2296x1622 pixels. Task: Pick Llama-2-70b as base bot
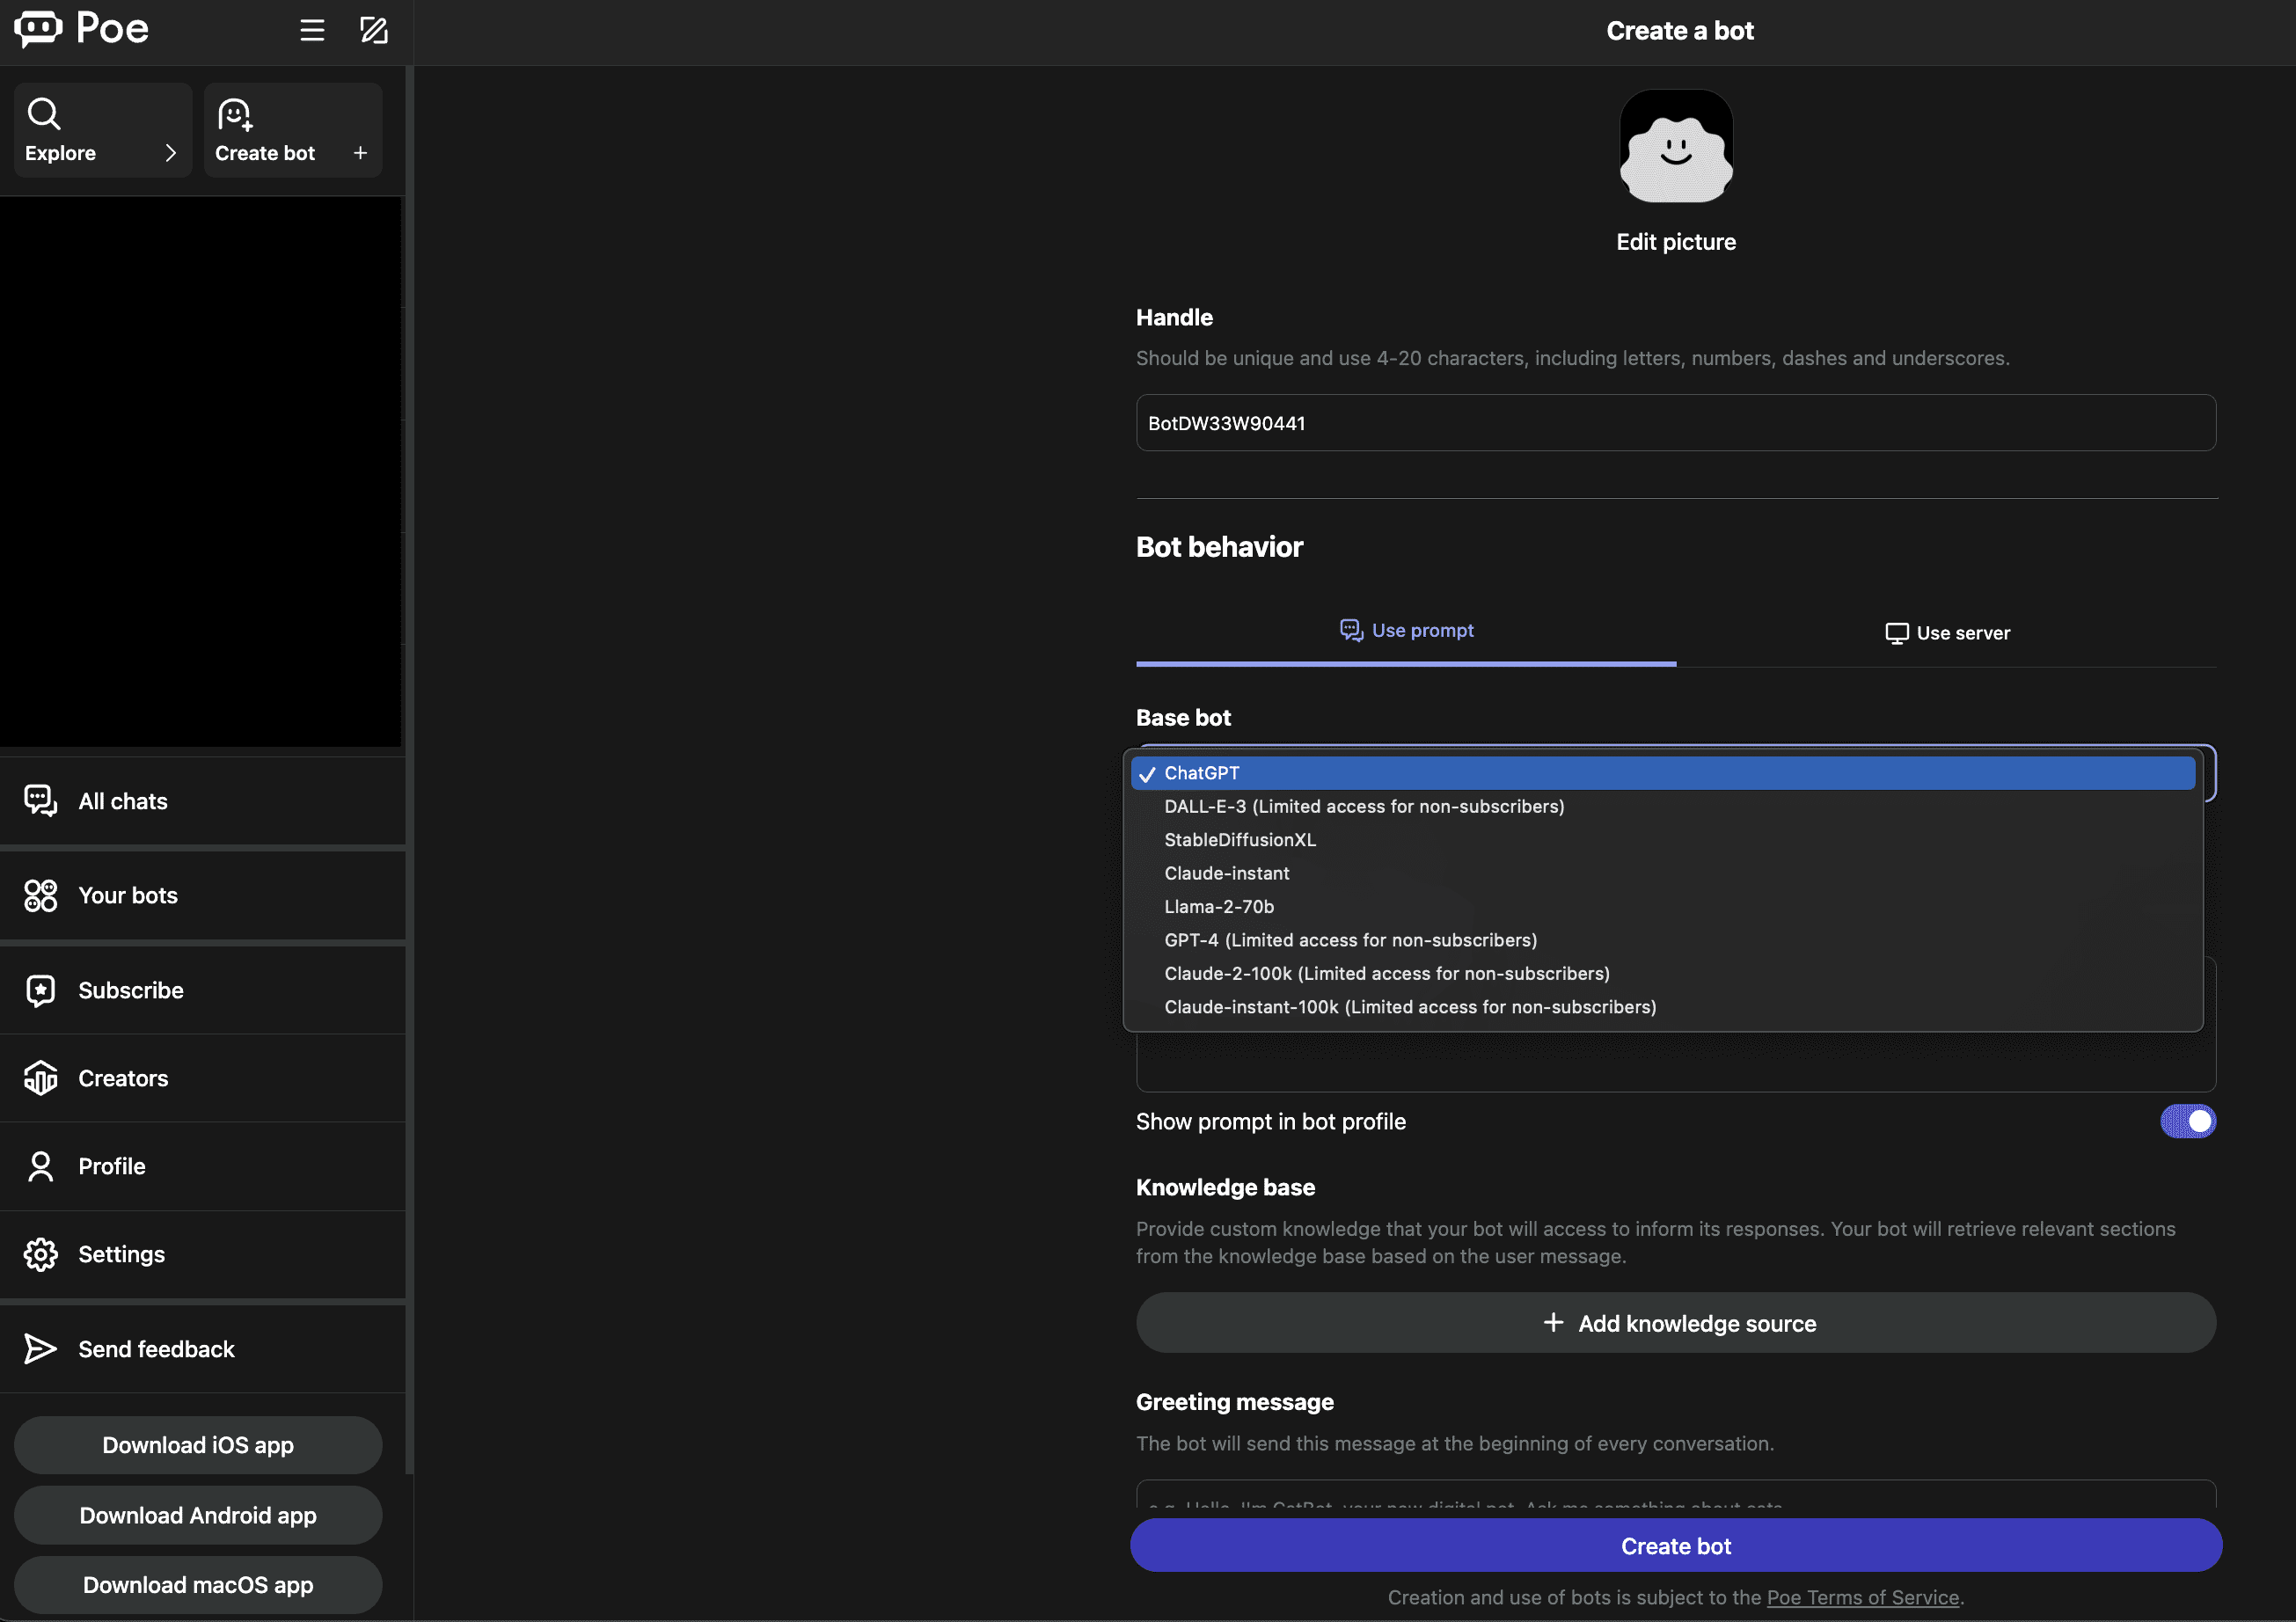pos(1218,907)
